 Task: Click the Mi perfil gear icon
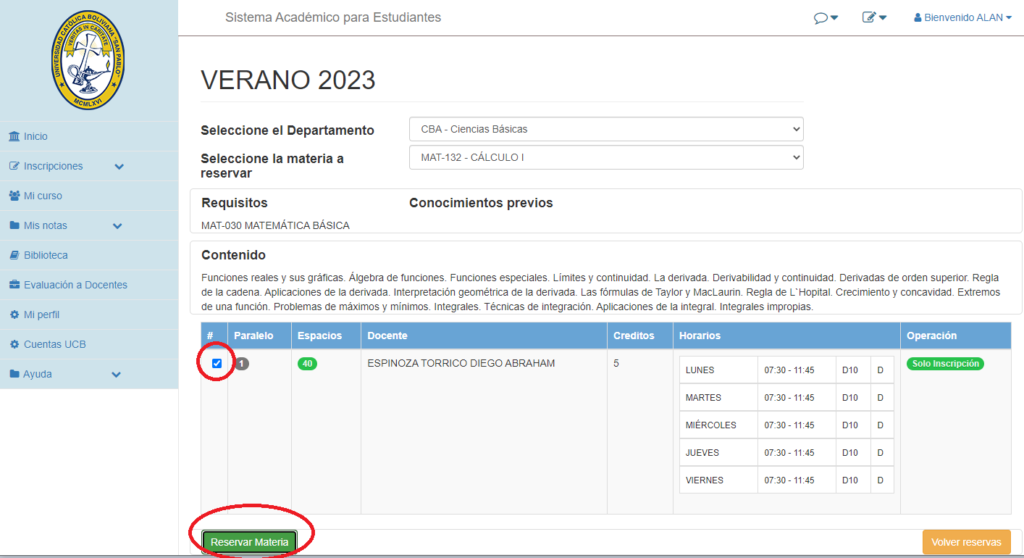14,315
